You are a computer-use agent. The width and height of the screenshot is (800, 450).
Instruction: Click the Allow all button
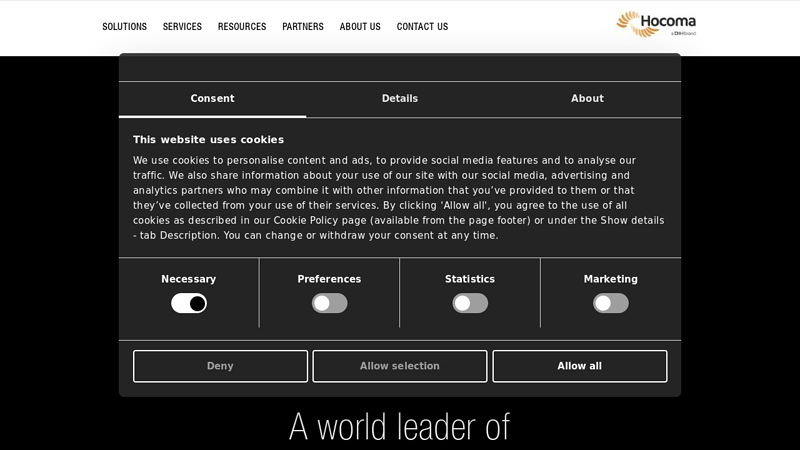tap(580, 366)
